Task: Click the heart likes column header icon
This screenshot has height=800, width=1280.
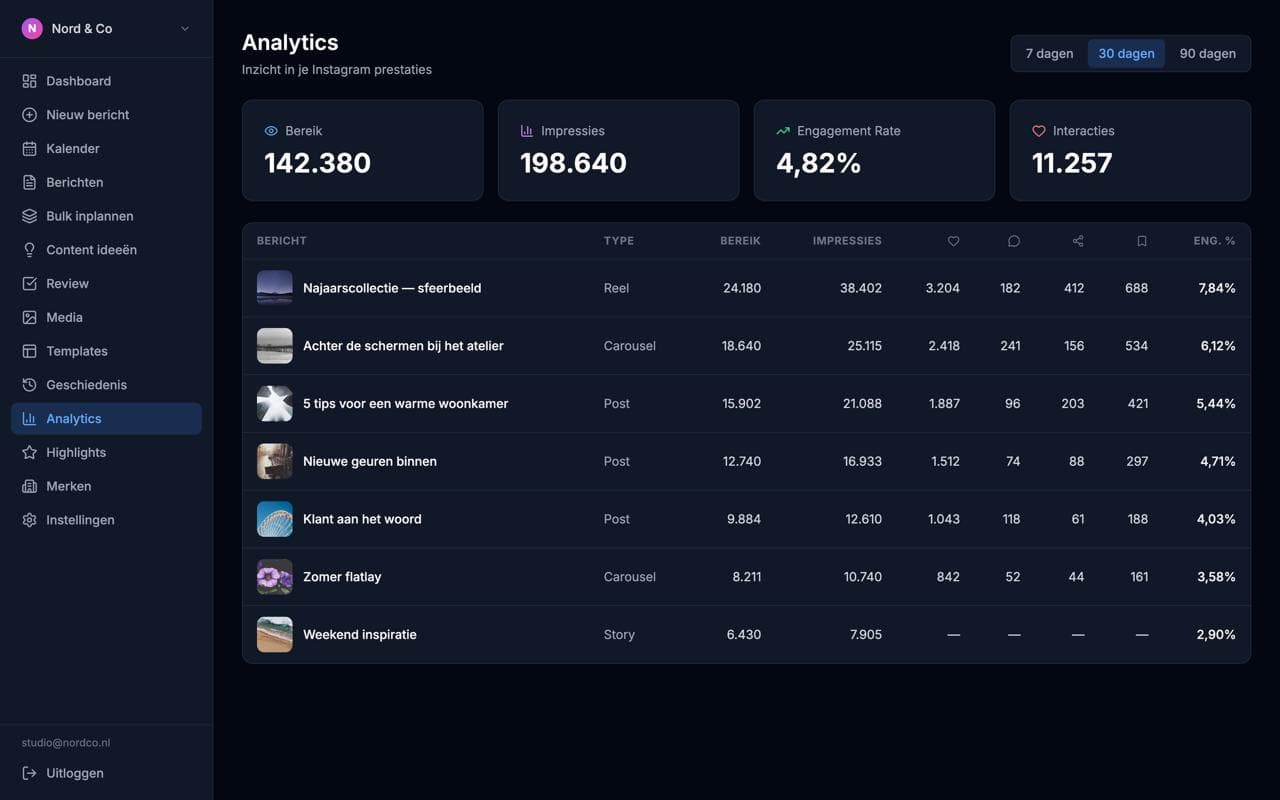Action: tap(953, 241)
